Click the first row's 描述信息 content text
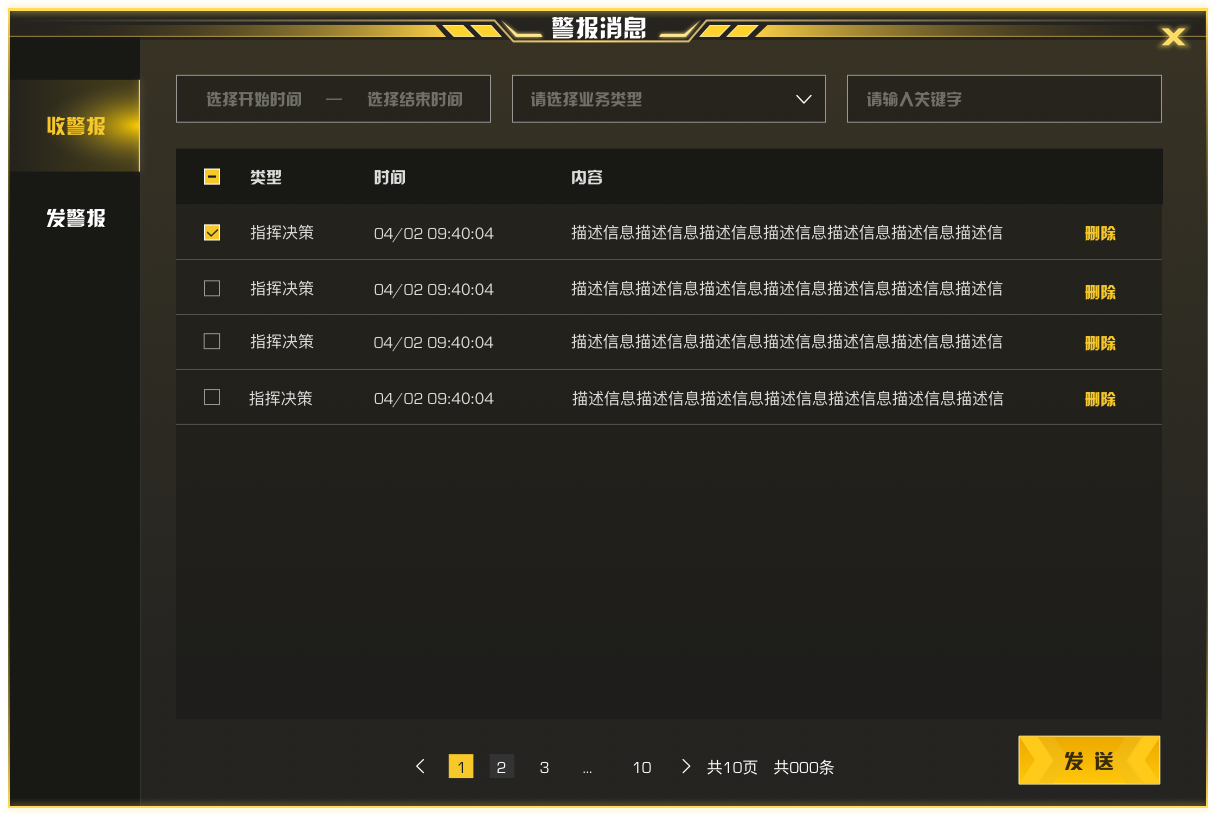Image resolution: width=1216 pixels, height=816 pixels. coord(787,232)
